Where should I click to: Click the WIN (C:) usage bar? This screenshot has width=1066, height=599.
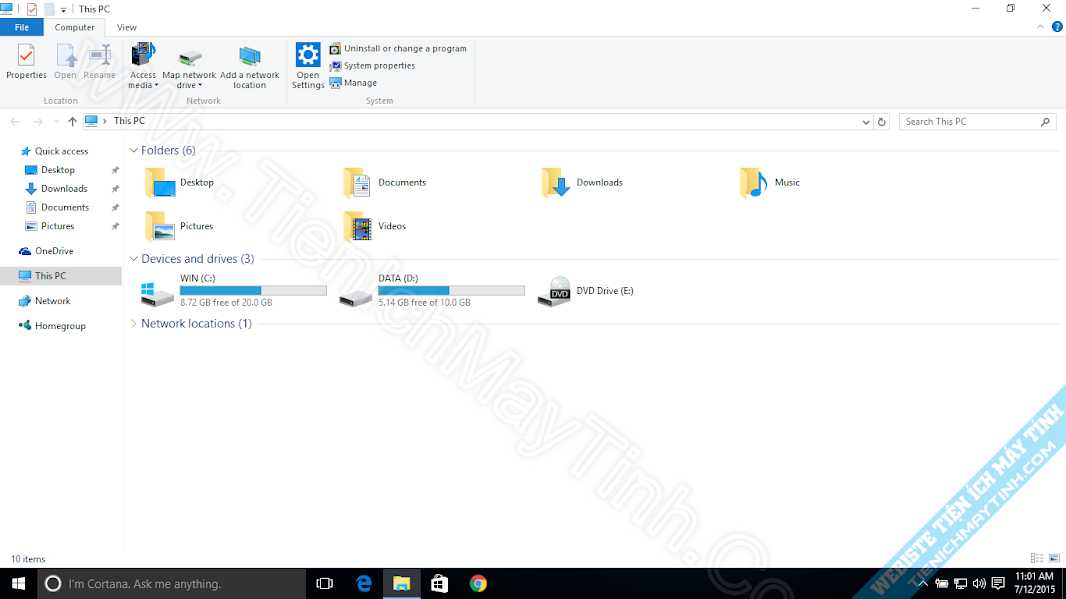click(x=253, y=290)
